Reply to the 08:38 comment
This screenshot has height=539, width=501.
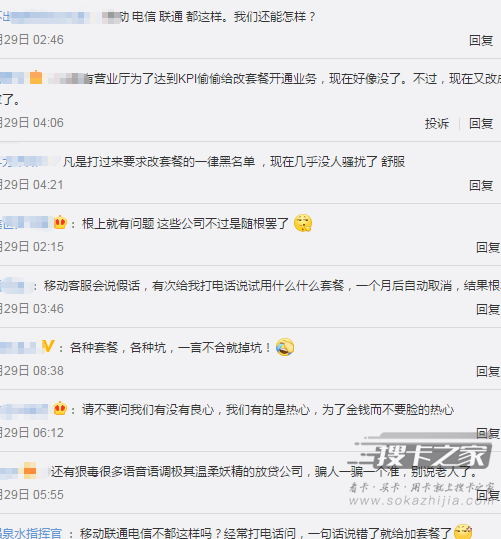coord(488,372)
